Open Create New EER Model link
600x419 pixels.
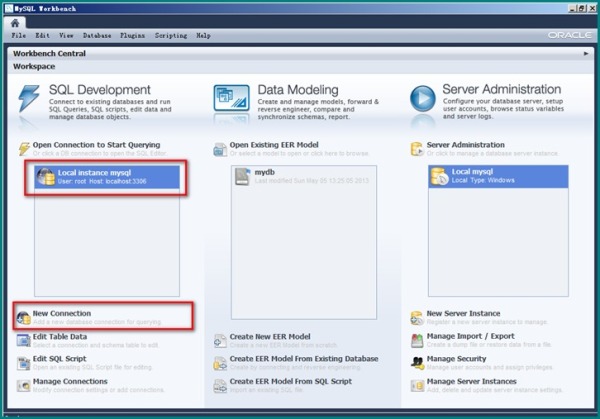pos(270,337)
